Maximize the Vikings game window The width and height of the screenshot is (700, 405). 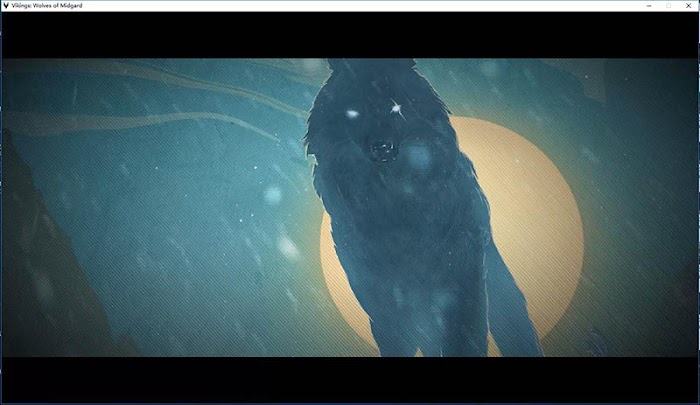(668, 5)
